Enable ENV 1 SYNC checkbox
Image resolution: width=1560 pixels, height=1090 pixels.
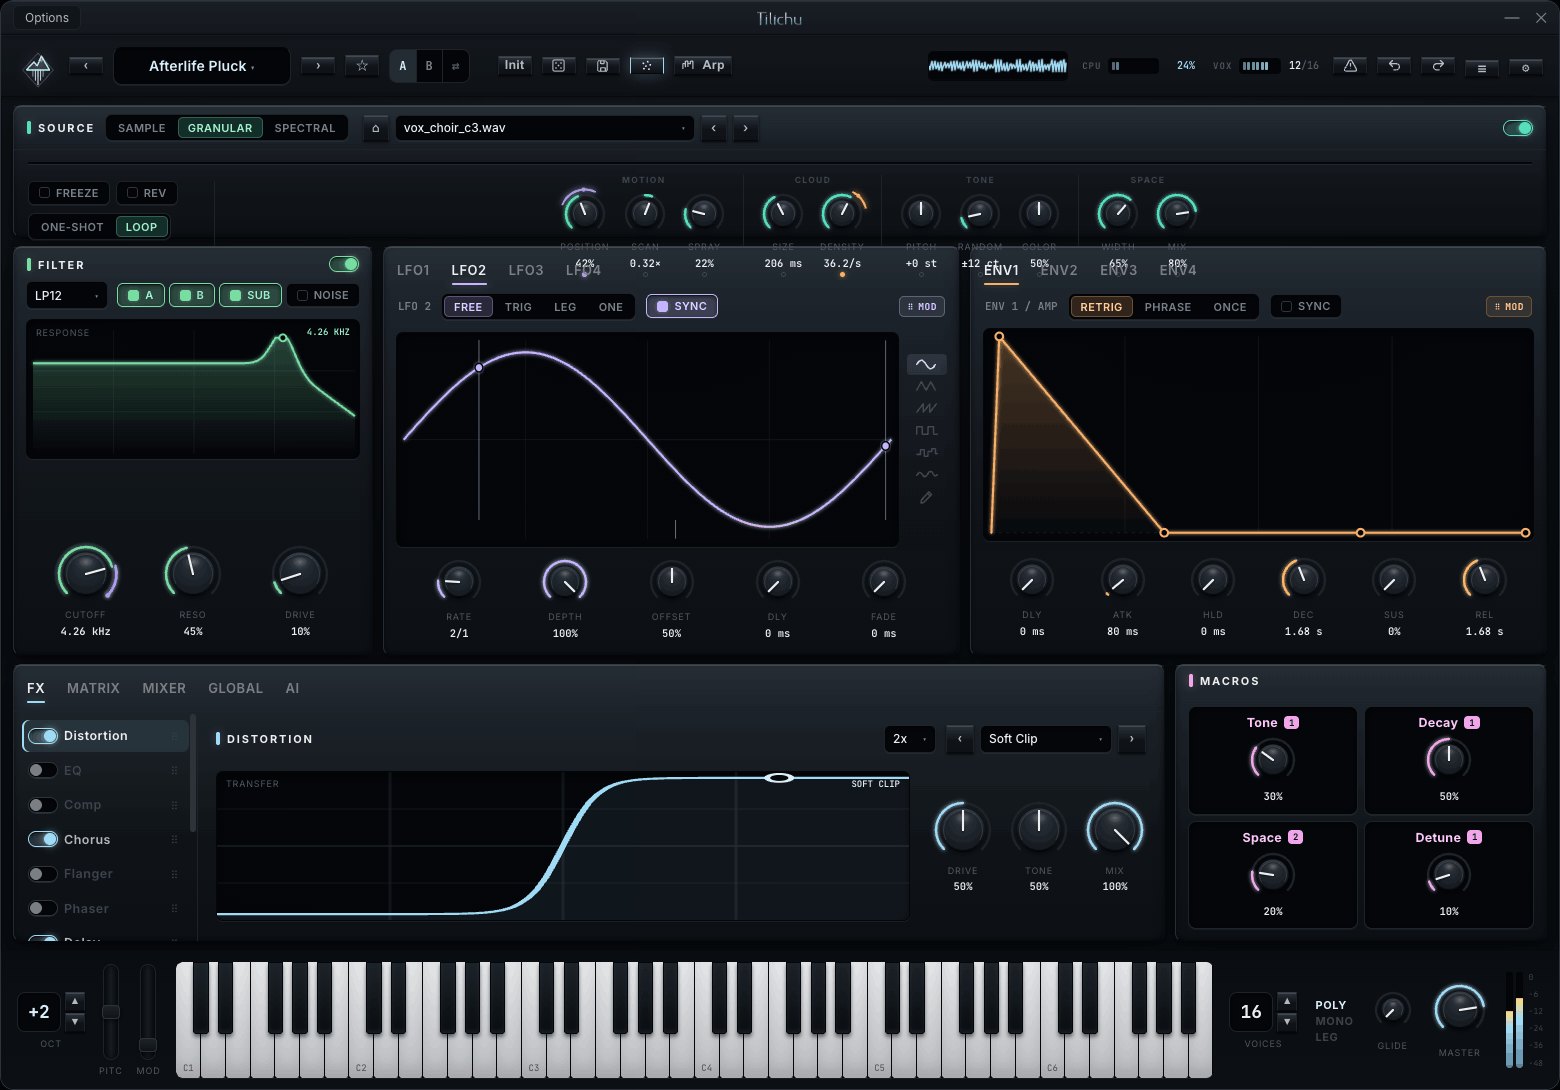pyautogui.click(x=1305, y=307)
